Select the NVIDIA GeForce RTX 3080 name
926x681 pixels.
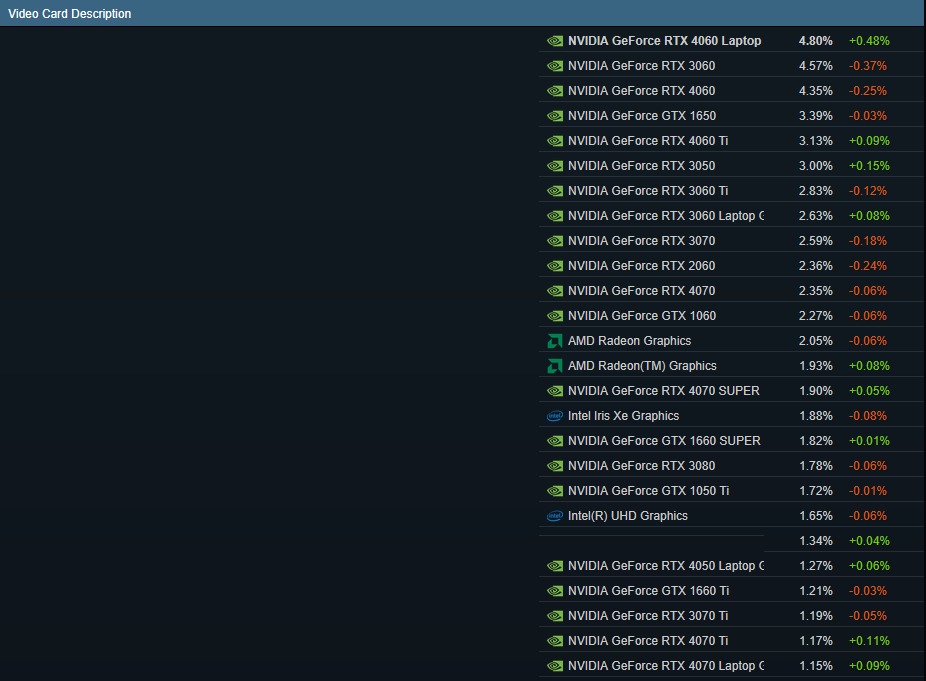point(641,466)
